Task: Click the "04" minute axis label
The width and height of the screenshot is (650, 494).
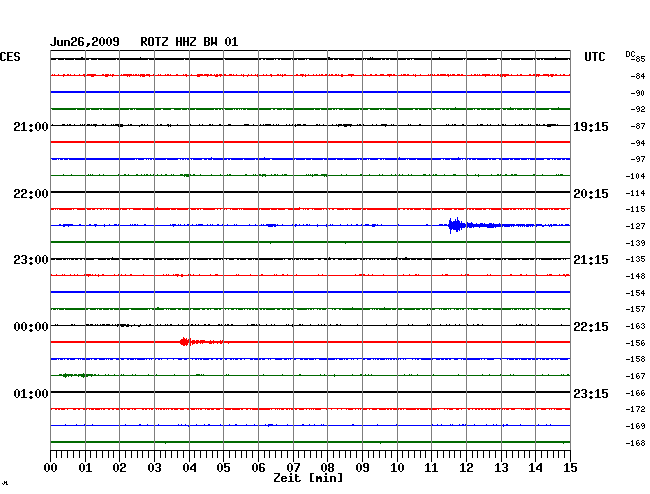Action: point(189,468)
